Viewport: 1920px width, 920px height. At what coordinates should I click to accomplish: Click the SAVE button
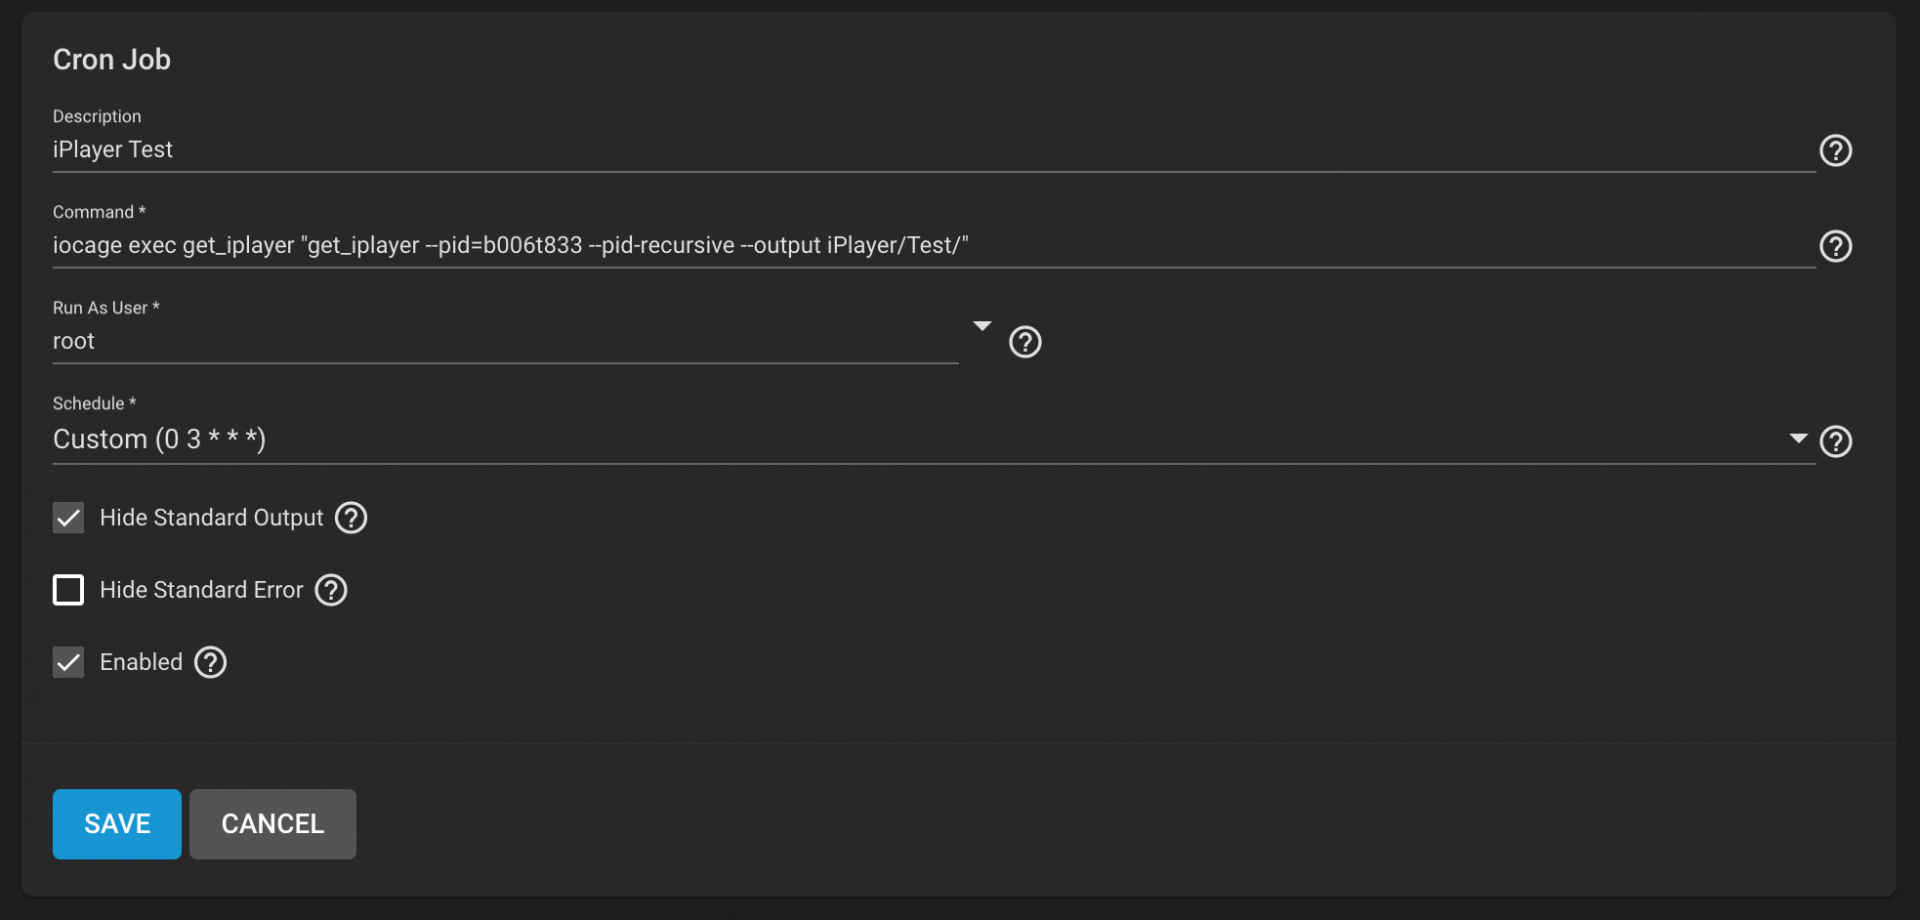117,824
